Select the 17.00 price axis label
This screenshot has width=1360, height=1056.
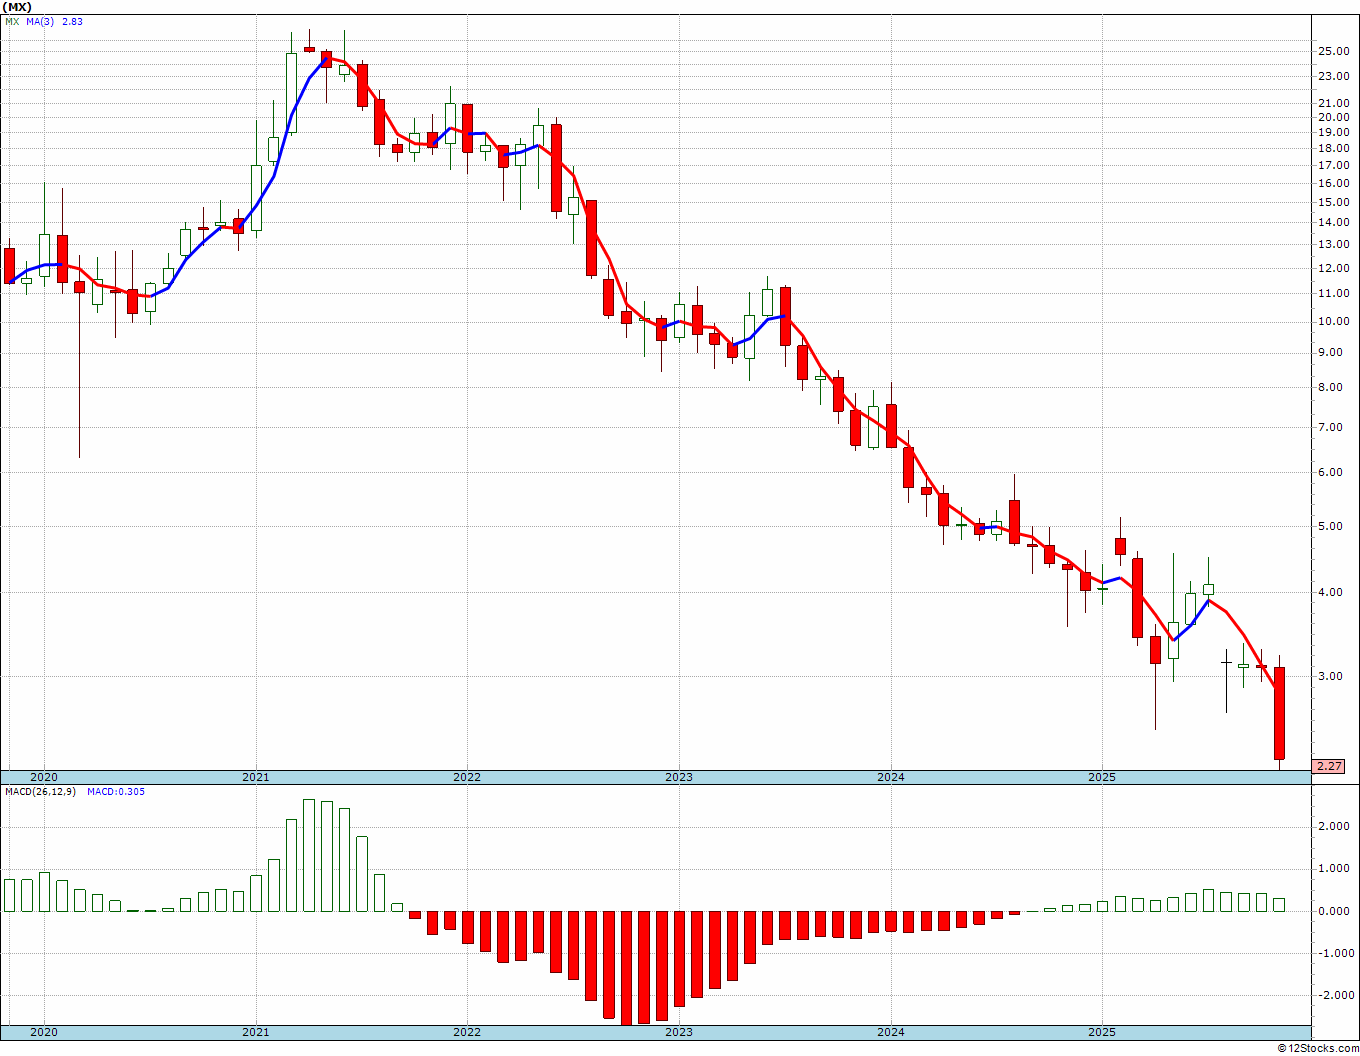tap(1333, 165)
